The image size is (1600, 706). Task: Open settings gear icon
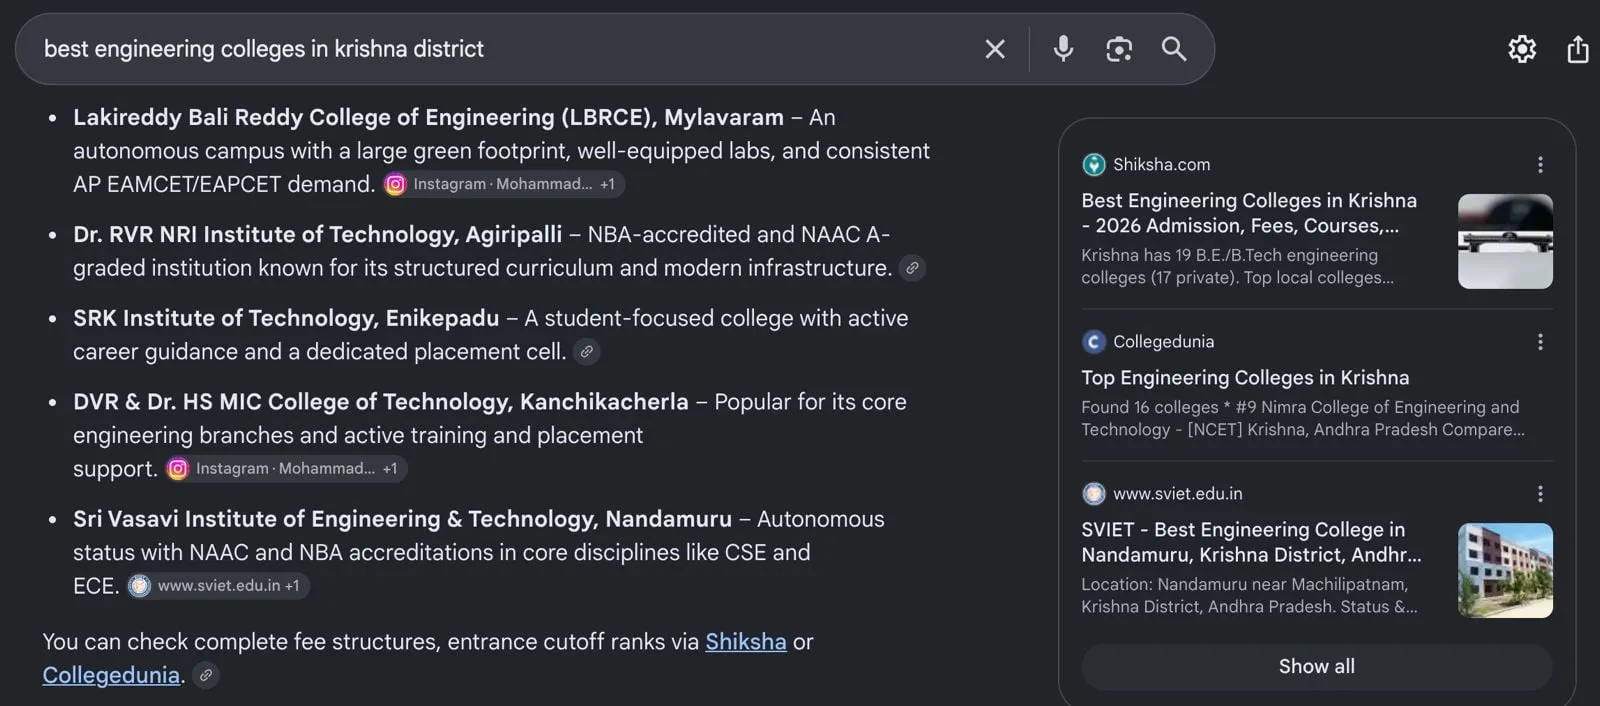click(x=1522, y=49)
